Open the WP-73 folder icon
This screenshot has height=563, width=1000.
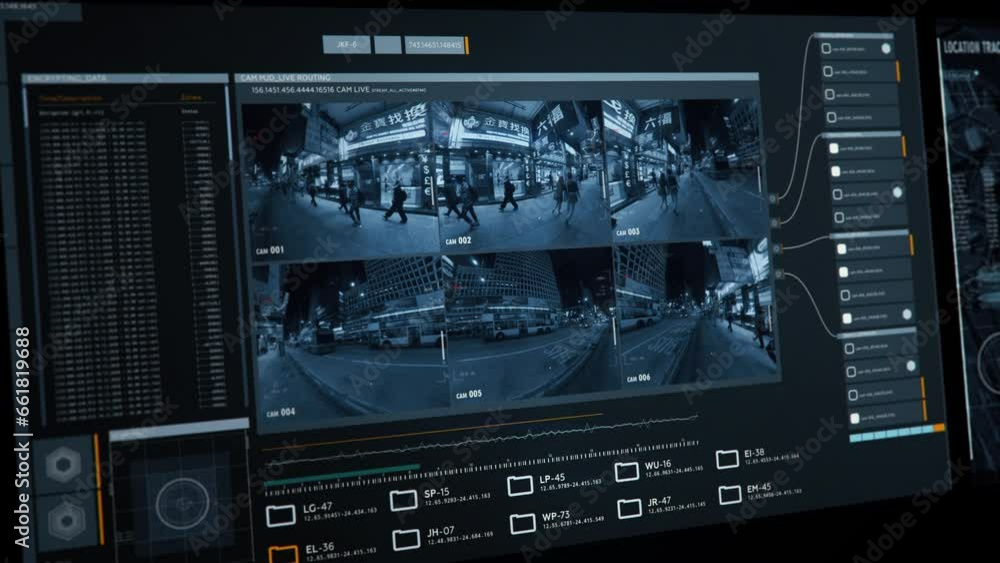523,523
